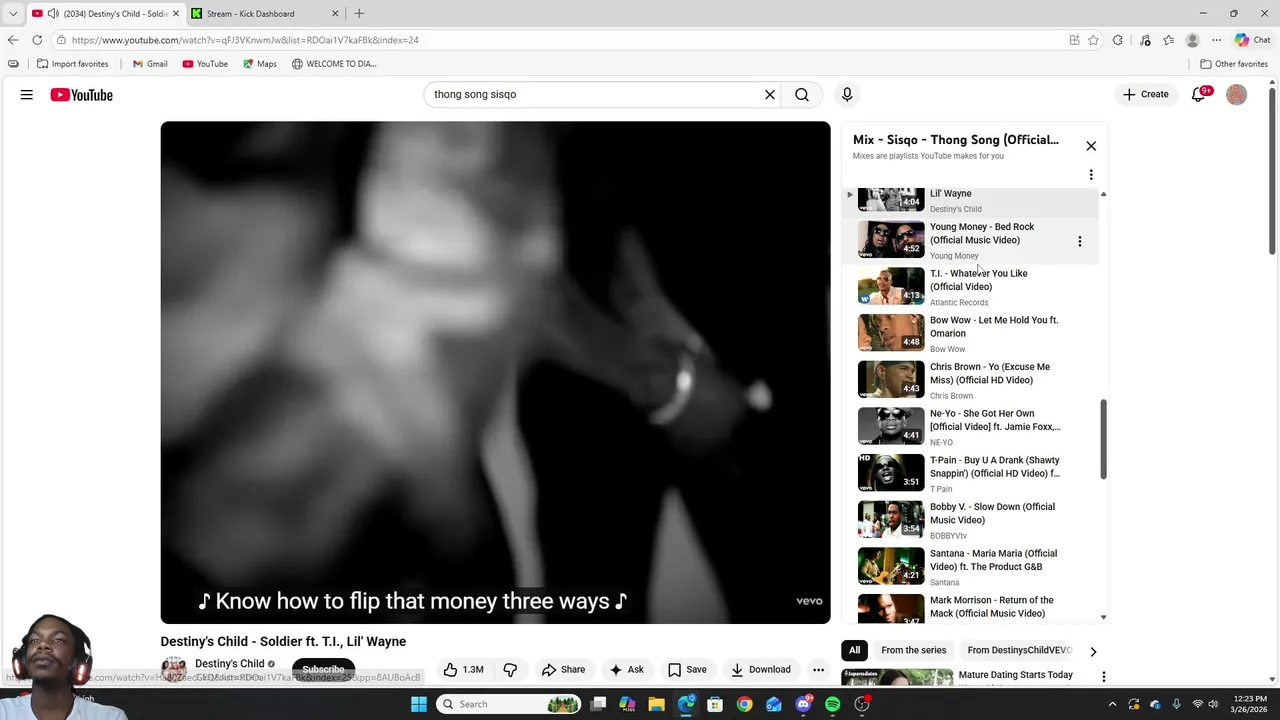Screen dimensions: 1280x720
Task: Open the YouTube account avatar menu
Action: click(1237, 95)
